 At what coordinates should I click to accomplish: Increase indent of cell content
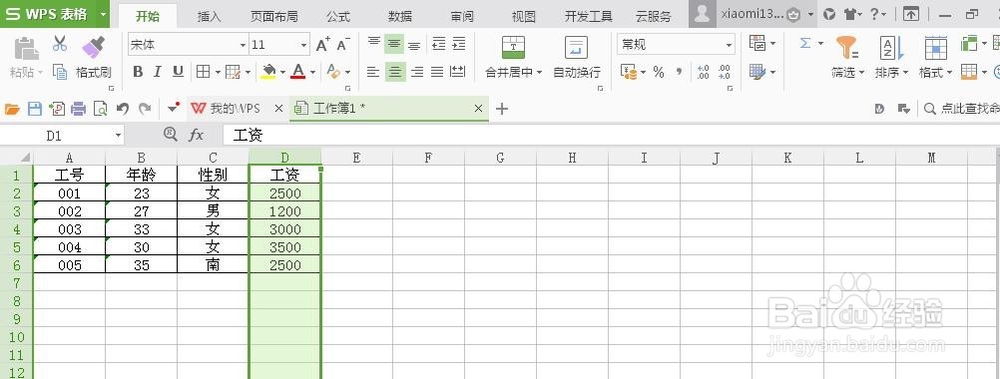[x=459, y=44]
